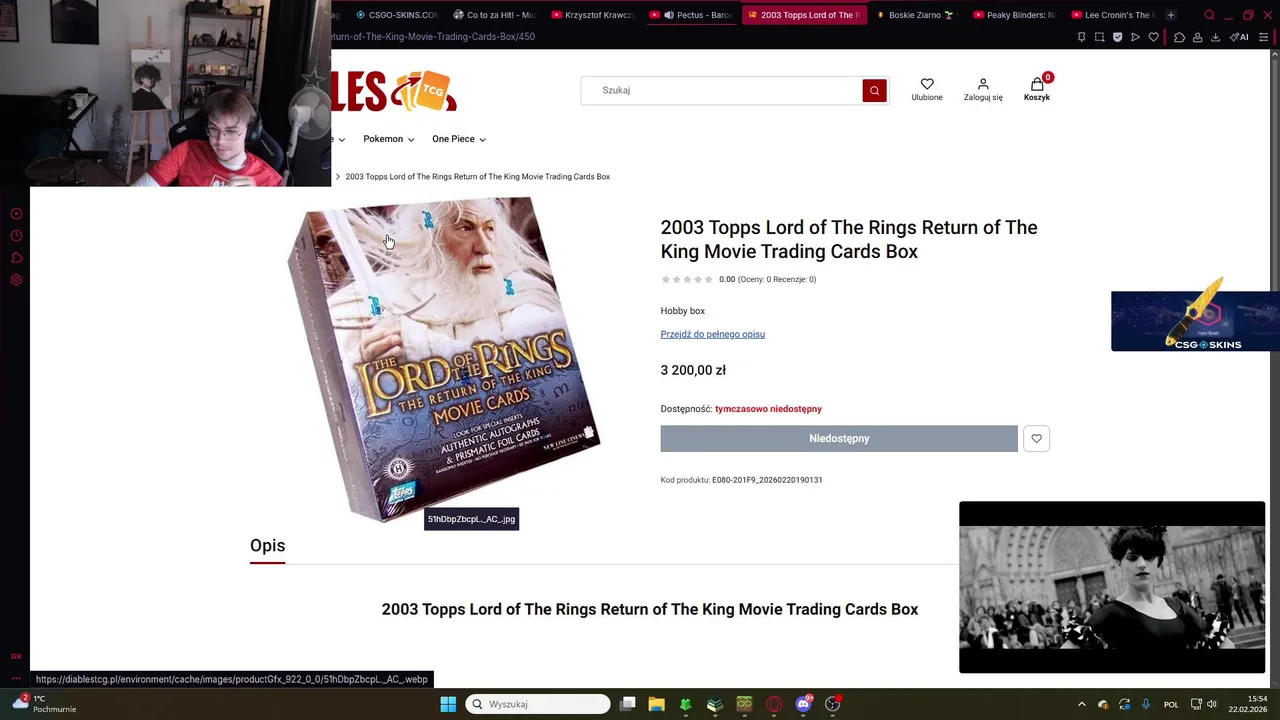Open File Explorer from taskbar
Image resolution: width=1280 pixels, height=720 pixels.
tap(656, 704)
